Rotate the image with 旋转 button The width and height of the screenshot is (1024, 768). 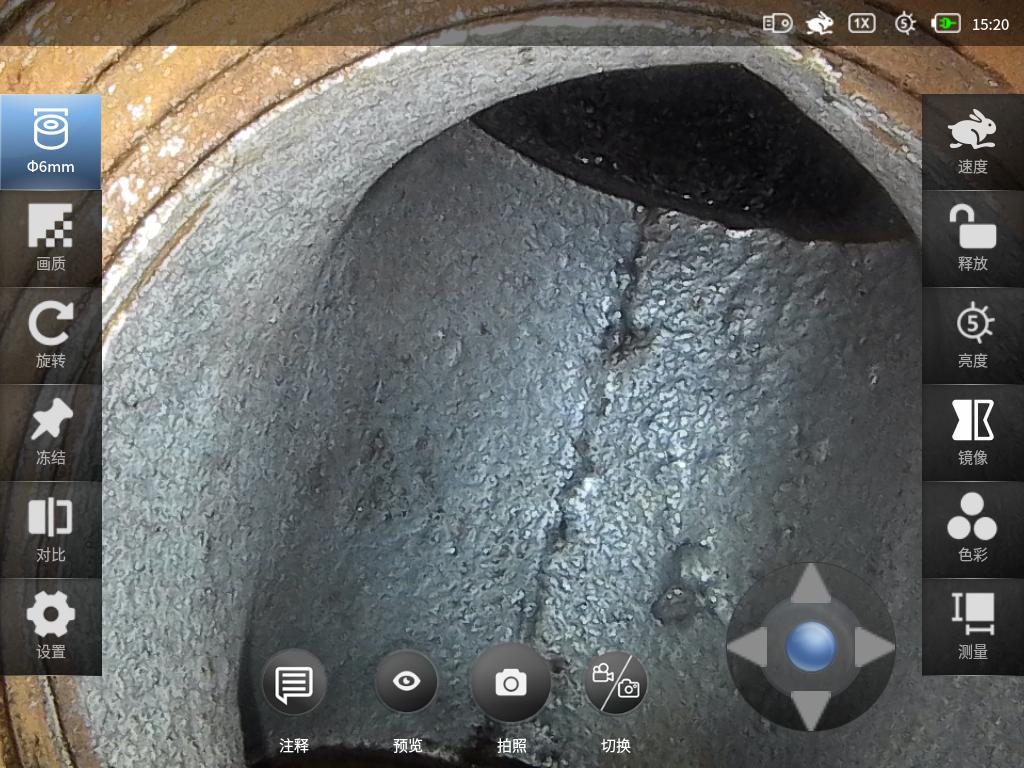coord(50,335)
